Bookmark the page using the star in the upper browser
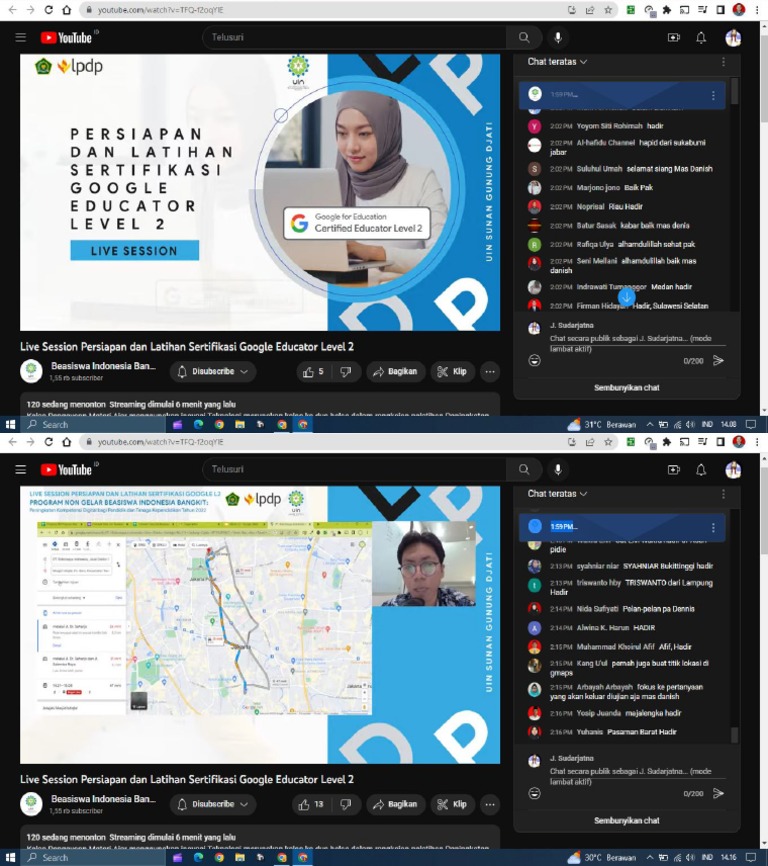Screen dimensions: 768x866 click(608, 9)
